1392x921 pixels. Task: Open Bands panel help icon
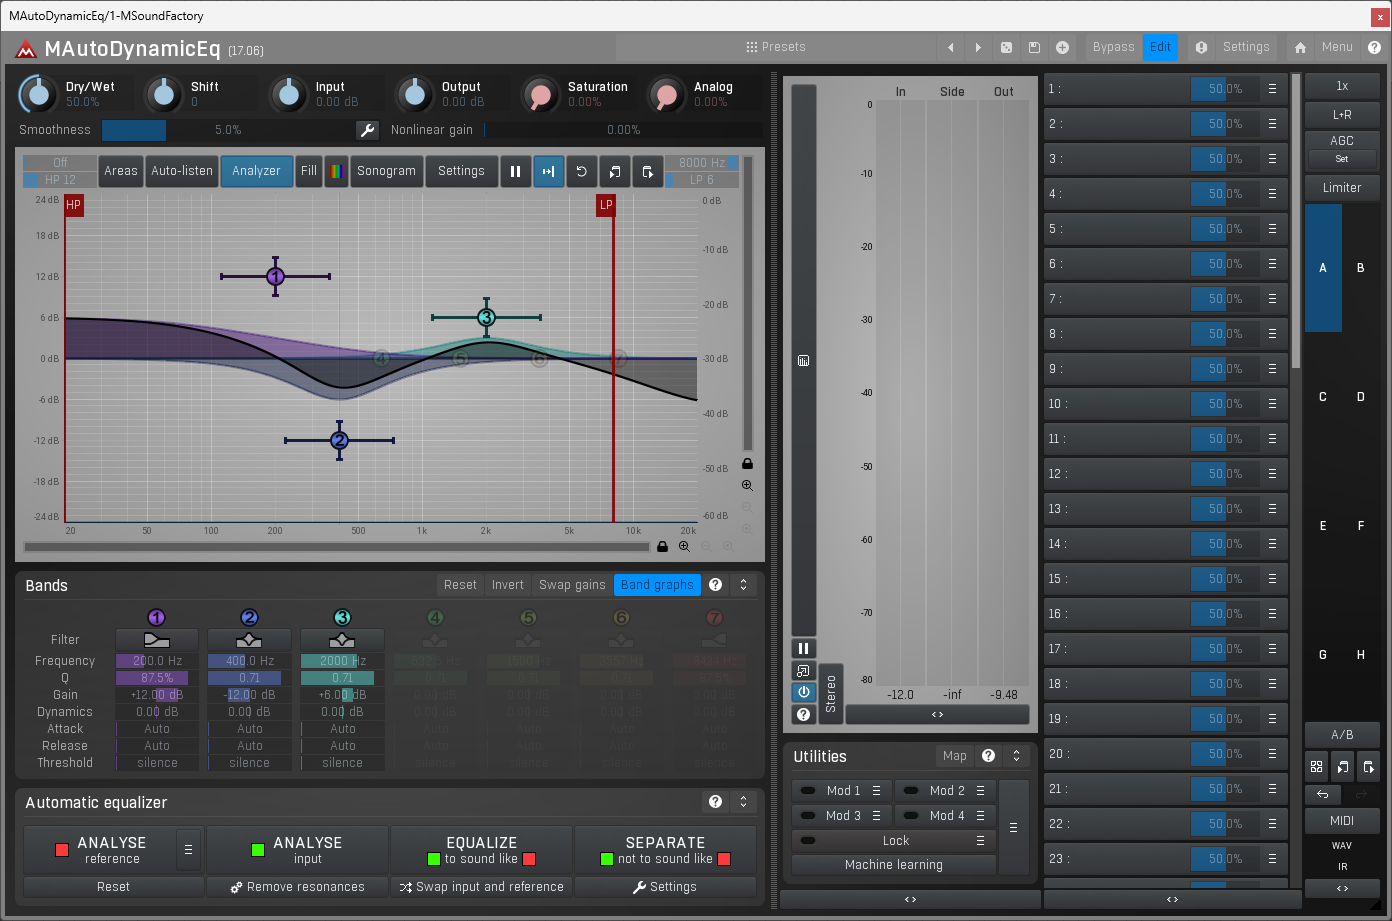coord(715,585)
